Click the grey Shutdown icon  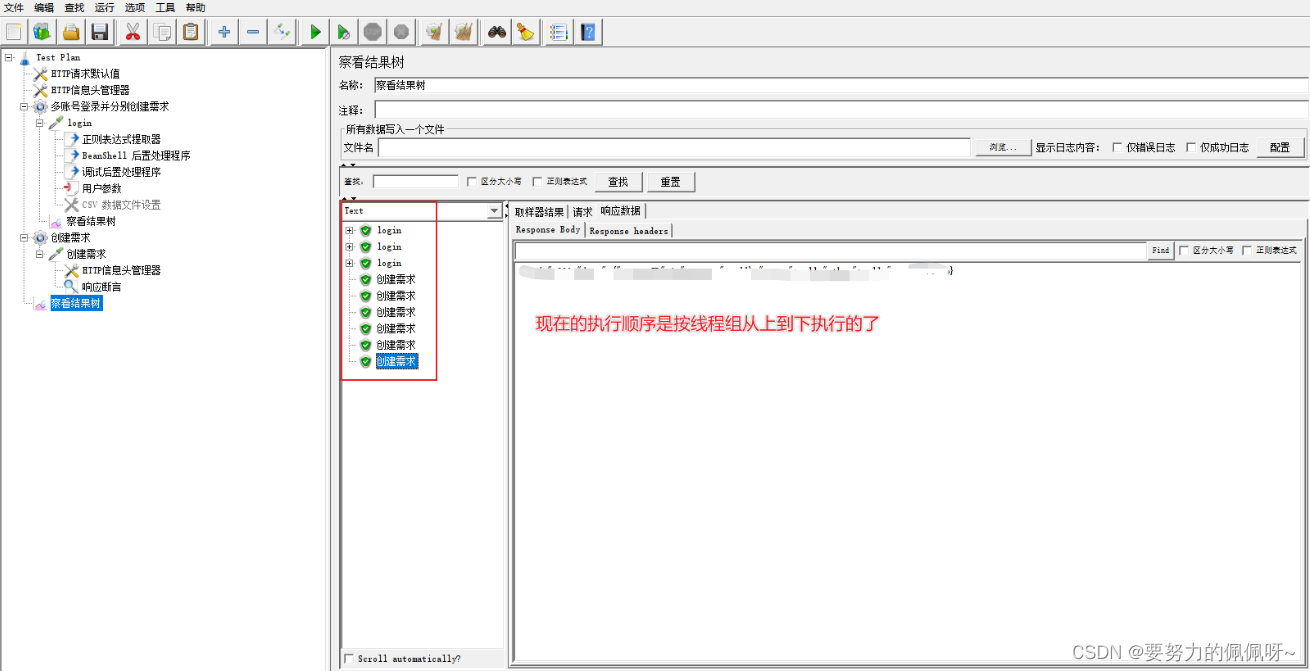tap(401, 32)
